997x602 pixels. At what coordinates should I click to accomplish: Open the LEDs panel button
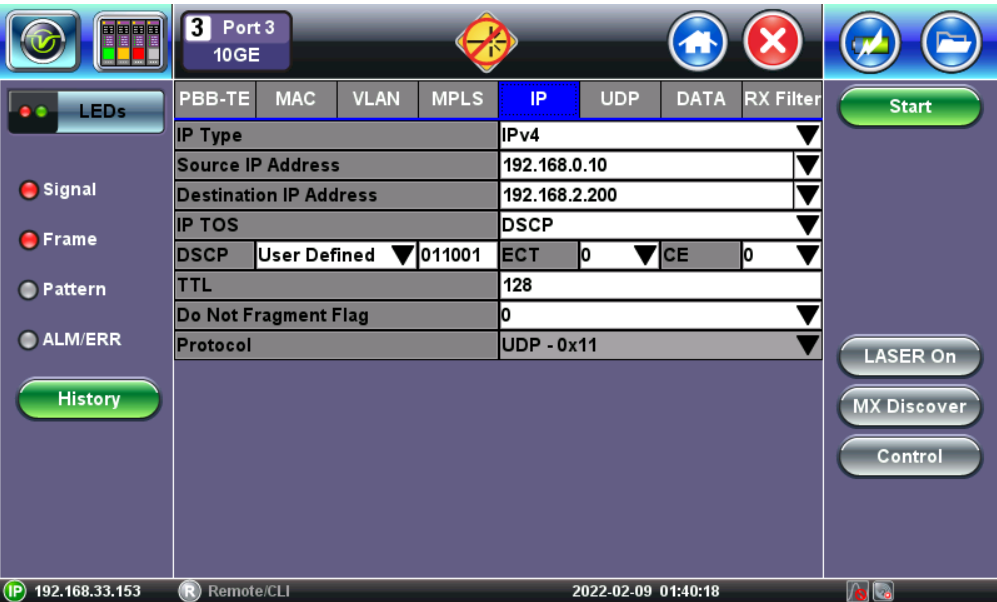pos(86,112)
